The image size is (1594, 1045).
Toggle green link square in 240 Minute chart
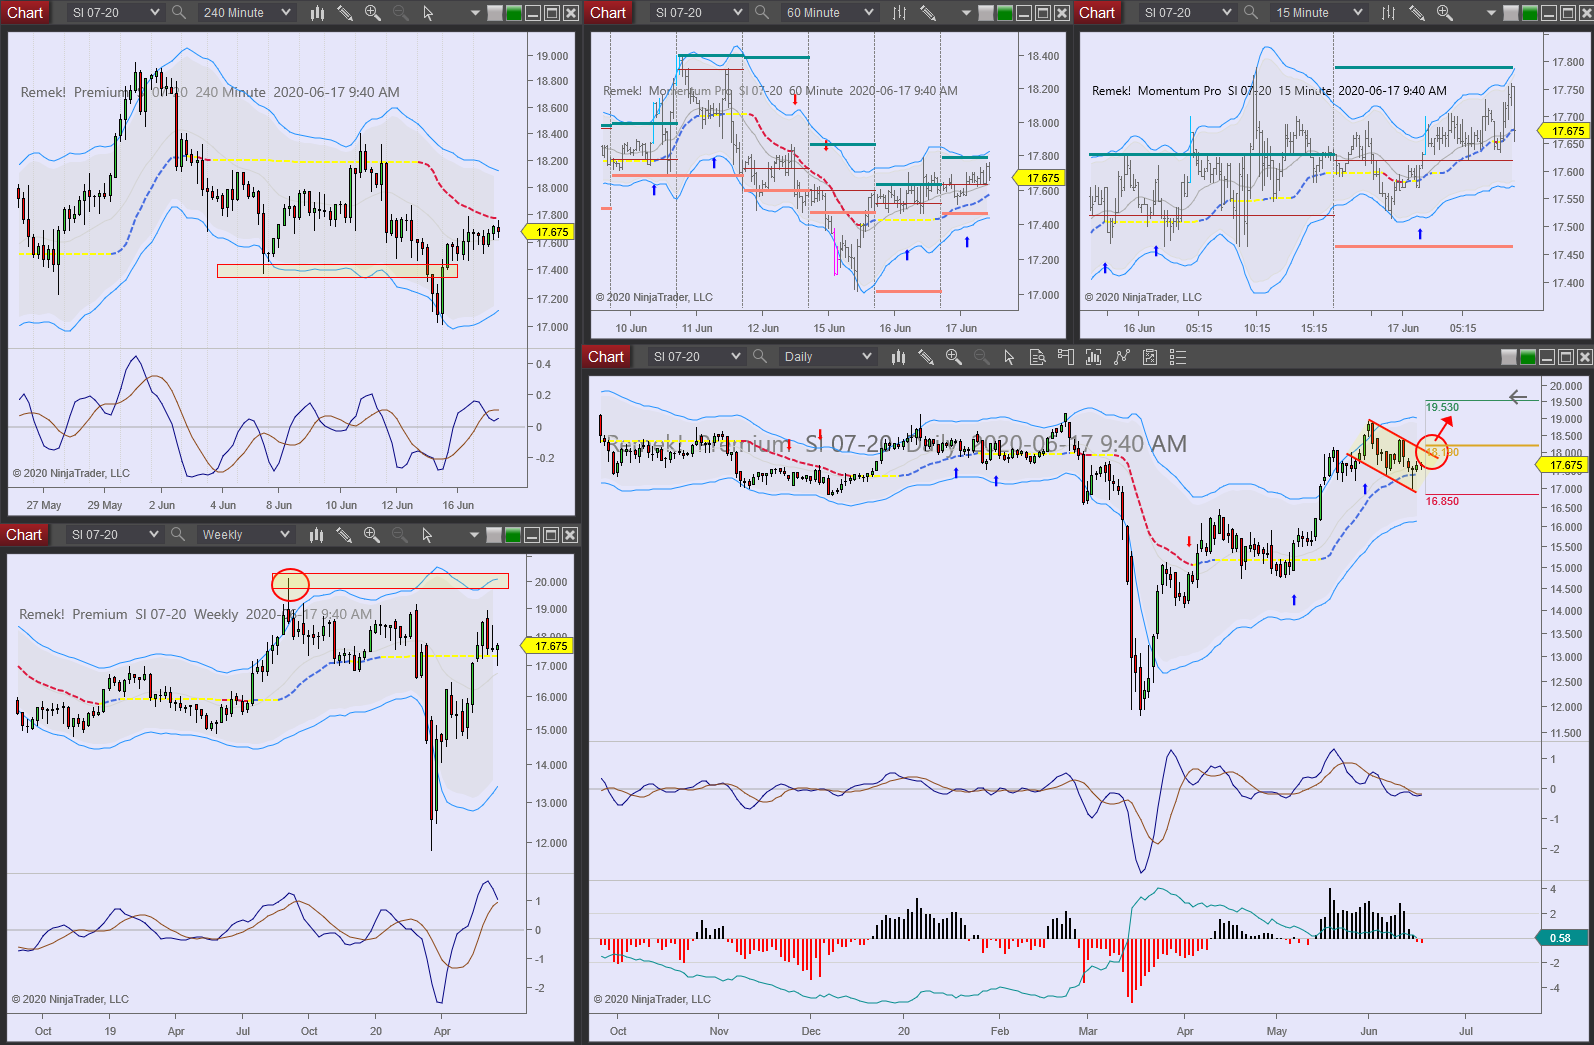[514, 13]
